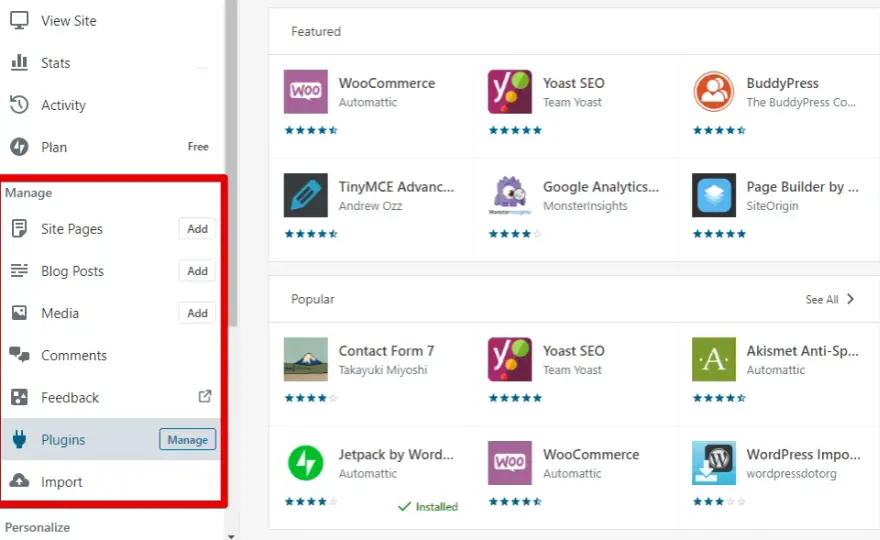This screenshot has width=880, height=540.
Task: Click the Media image icon
Action: [x=19, y=313]
